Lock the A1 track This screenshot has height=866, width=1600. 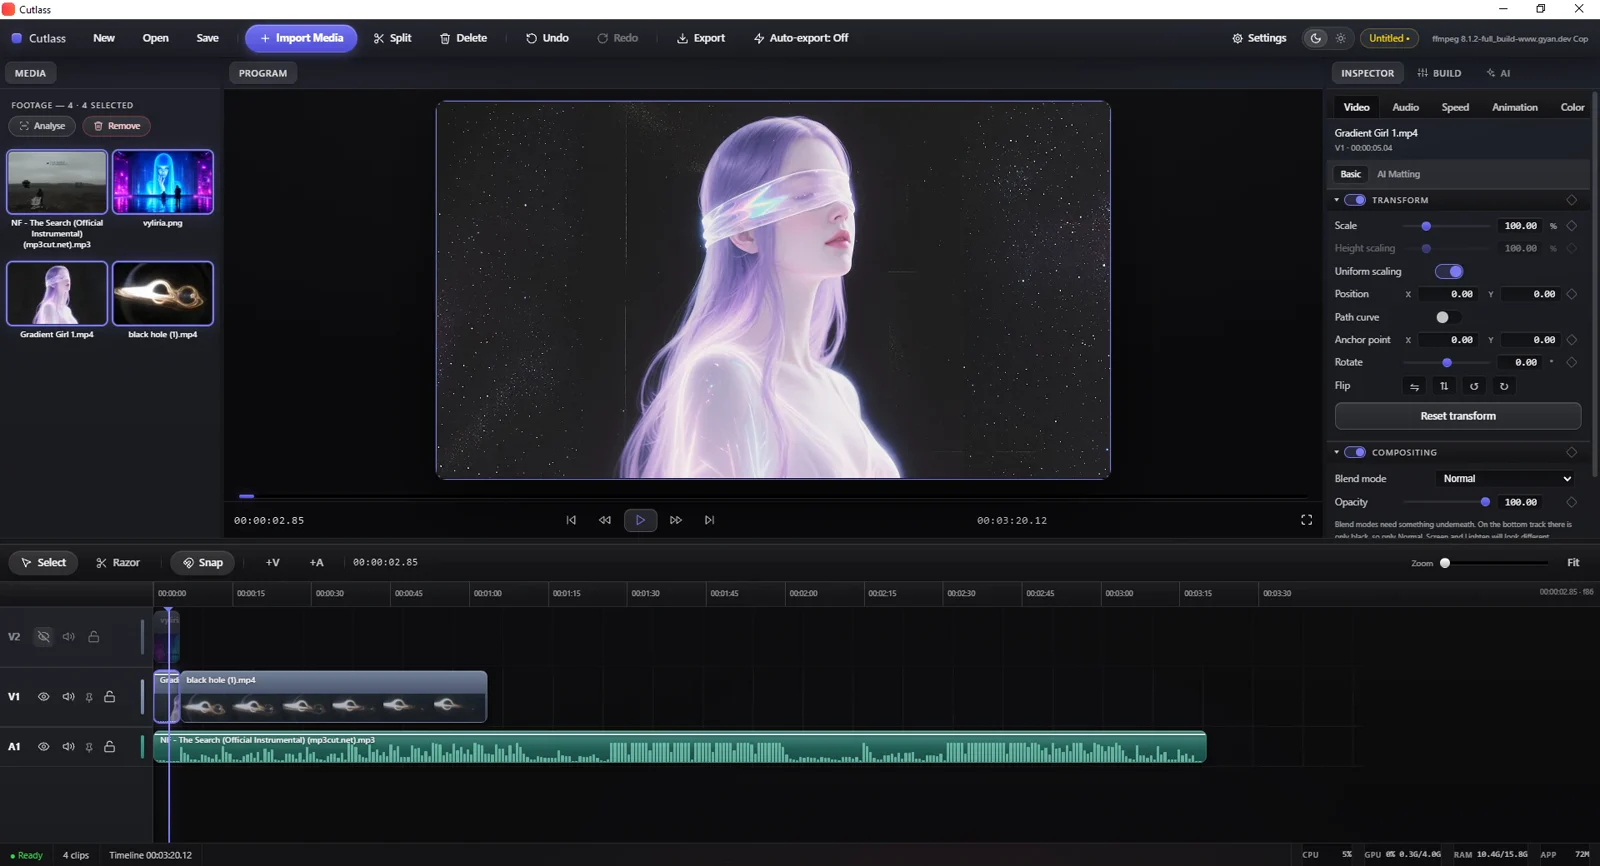coord(110,747)
